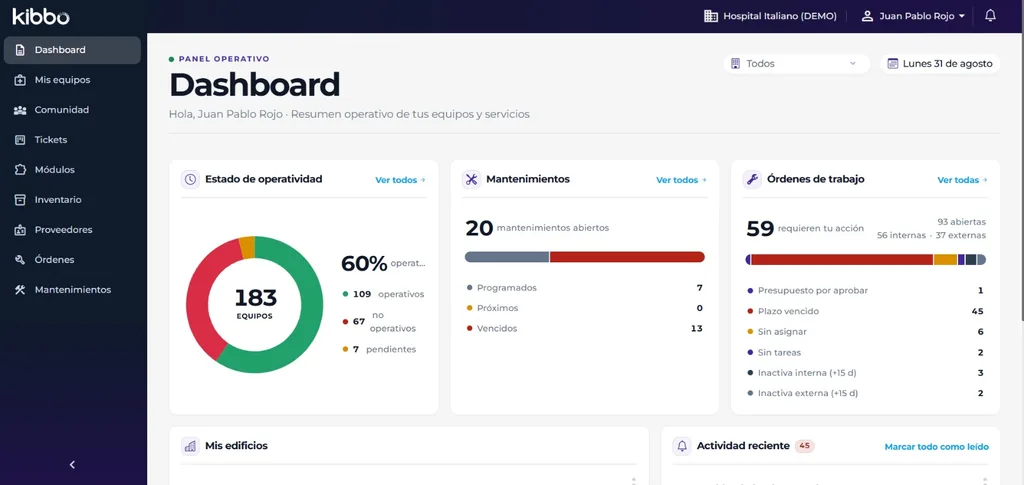Click the Sin tareas row
Screen dimensions: 1024x485
click(x=865, y=352)
